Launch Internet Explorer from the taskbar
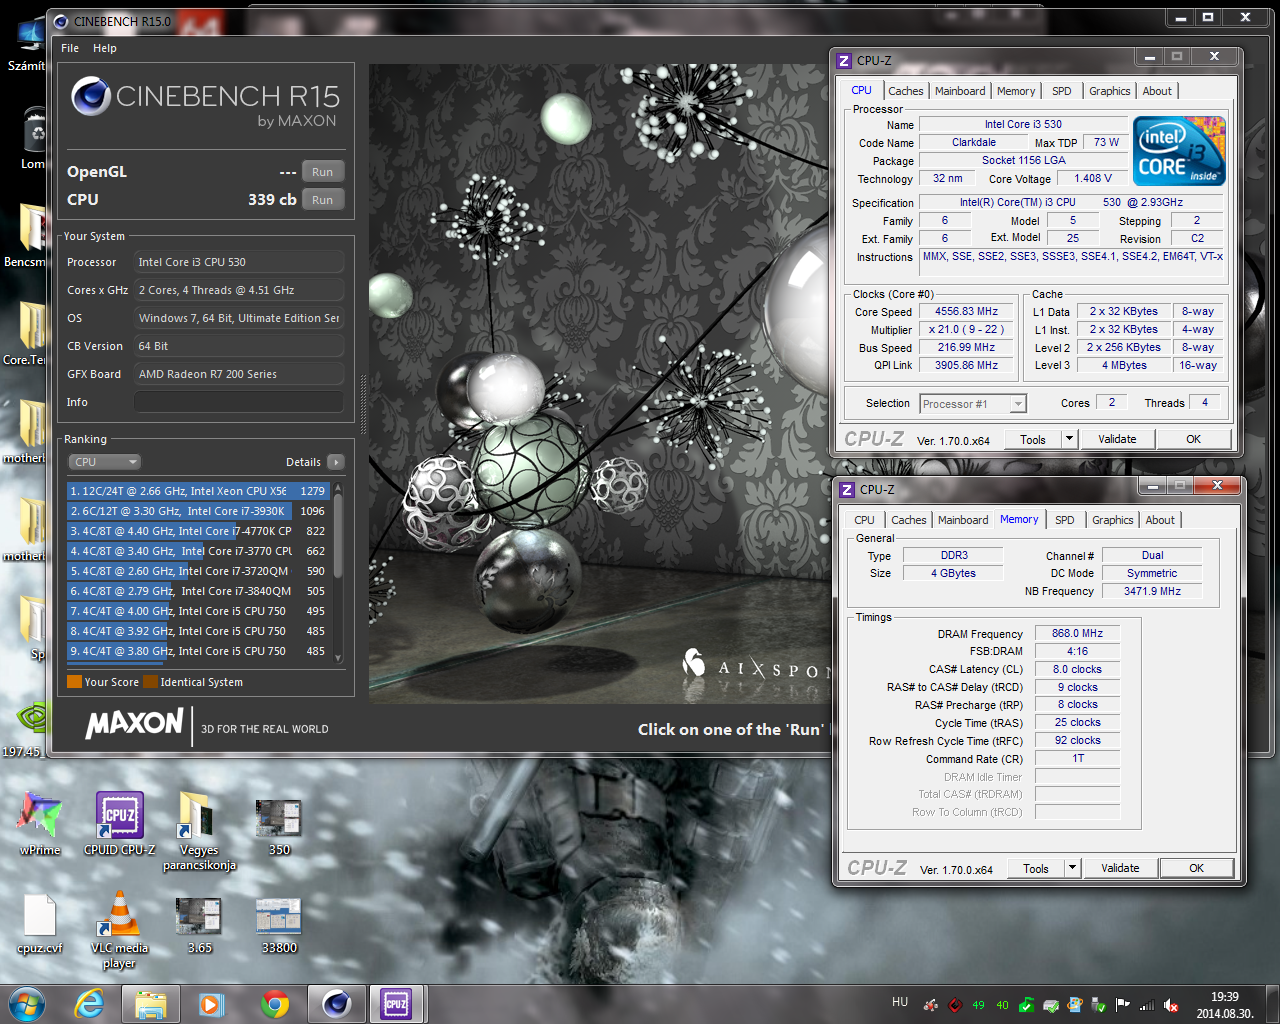The image size is (1280, 1024). pos(90,1004)
